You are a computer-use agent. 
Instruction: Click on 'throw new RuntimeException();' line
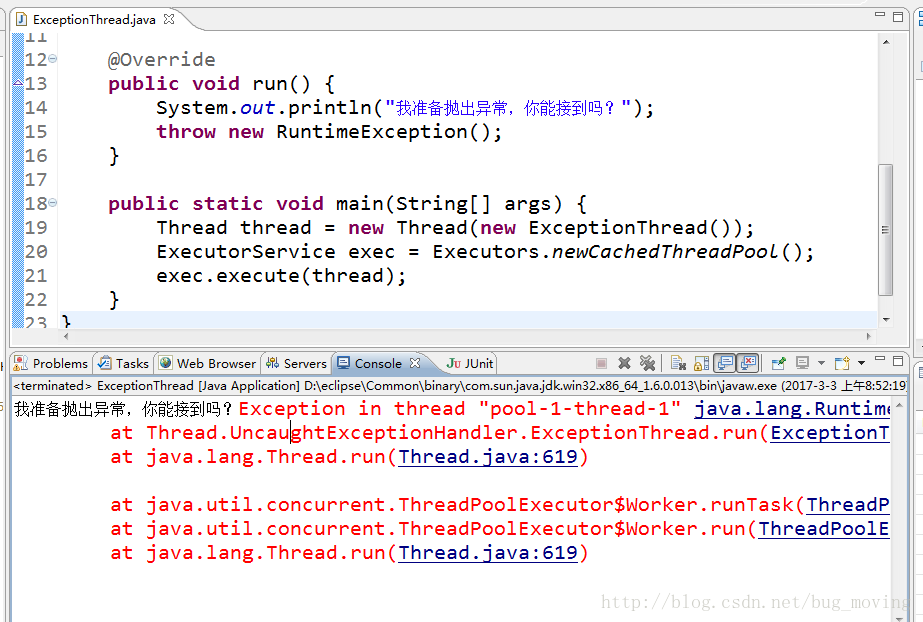pos(329,132)
